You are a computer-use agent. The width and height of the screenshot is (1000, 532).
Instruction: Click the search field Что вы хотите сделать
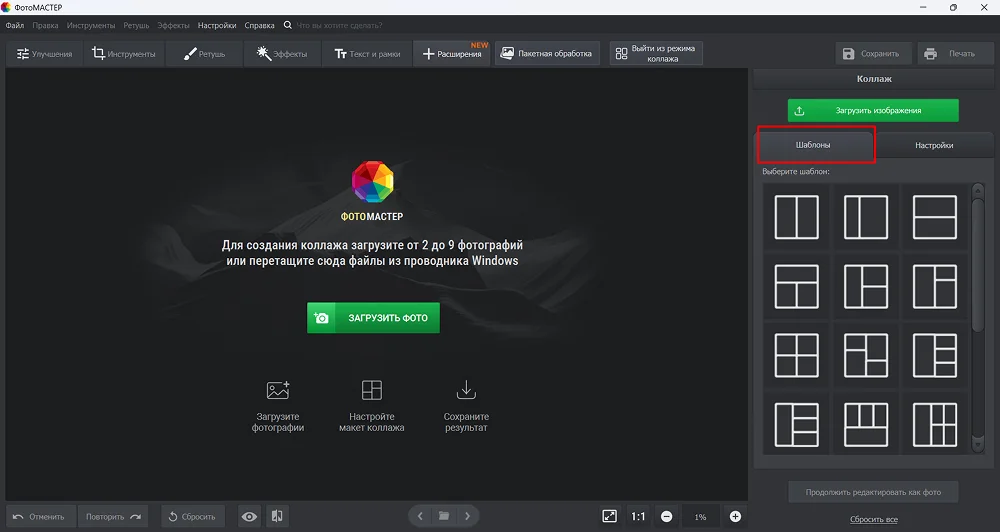pyautogui.click(x=339, y=26)
